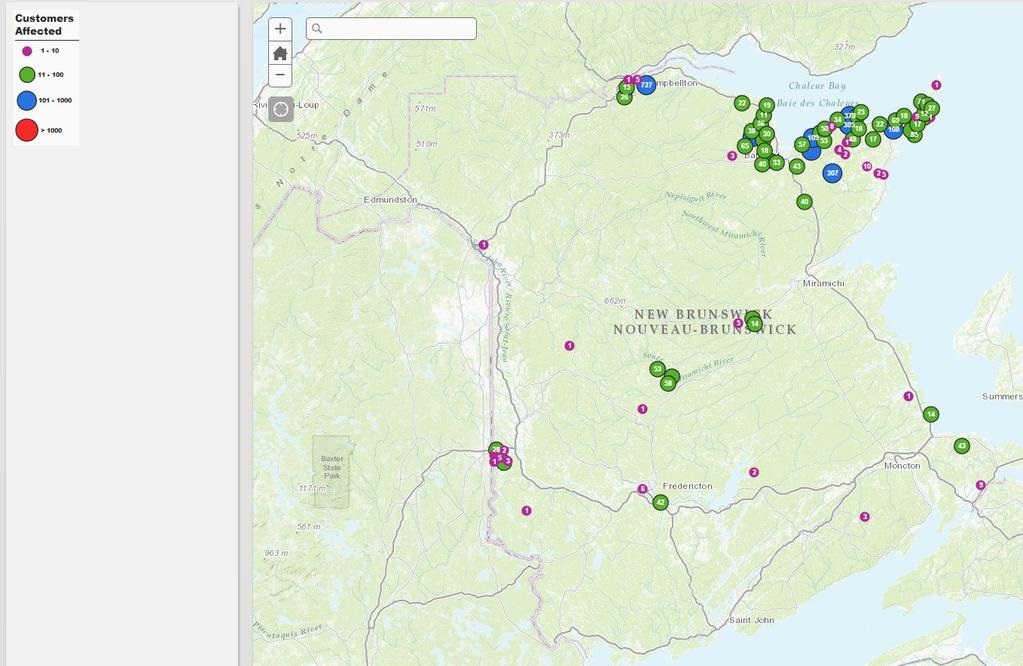Select the green 27 outage marker
Image resolution: width=1023 pixels, height=666 pixels.
[932, 108]
